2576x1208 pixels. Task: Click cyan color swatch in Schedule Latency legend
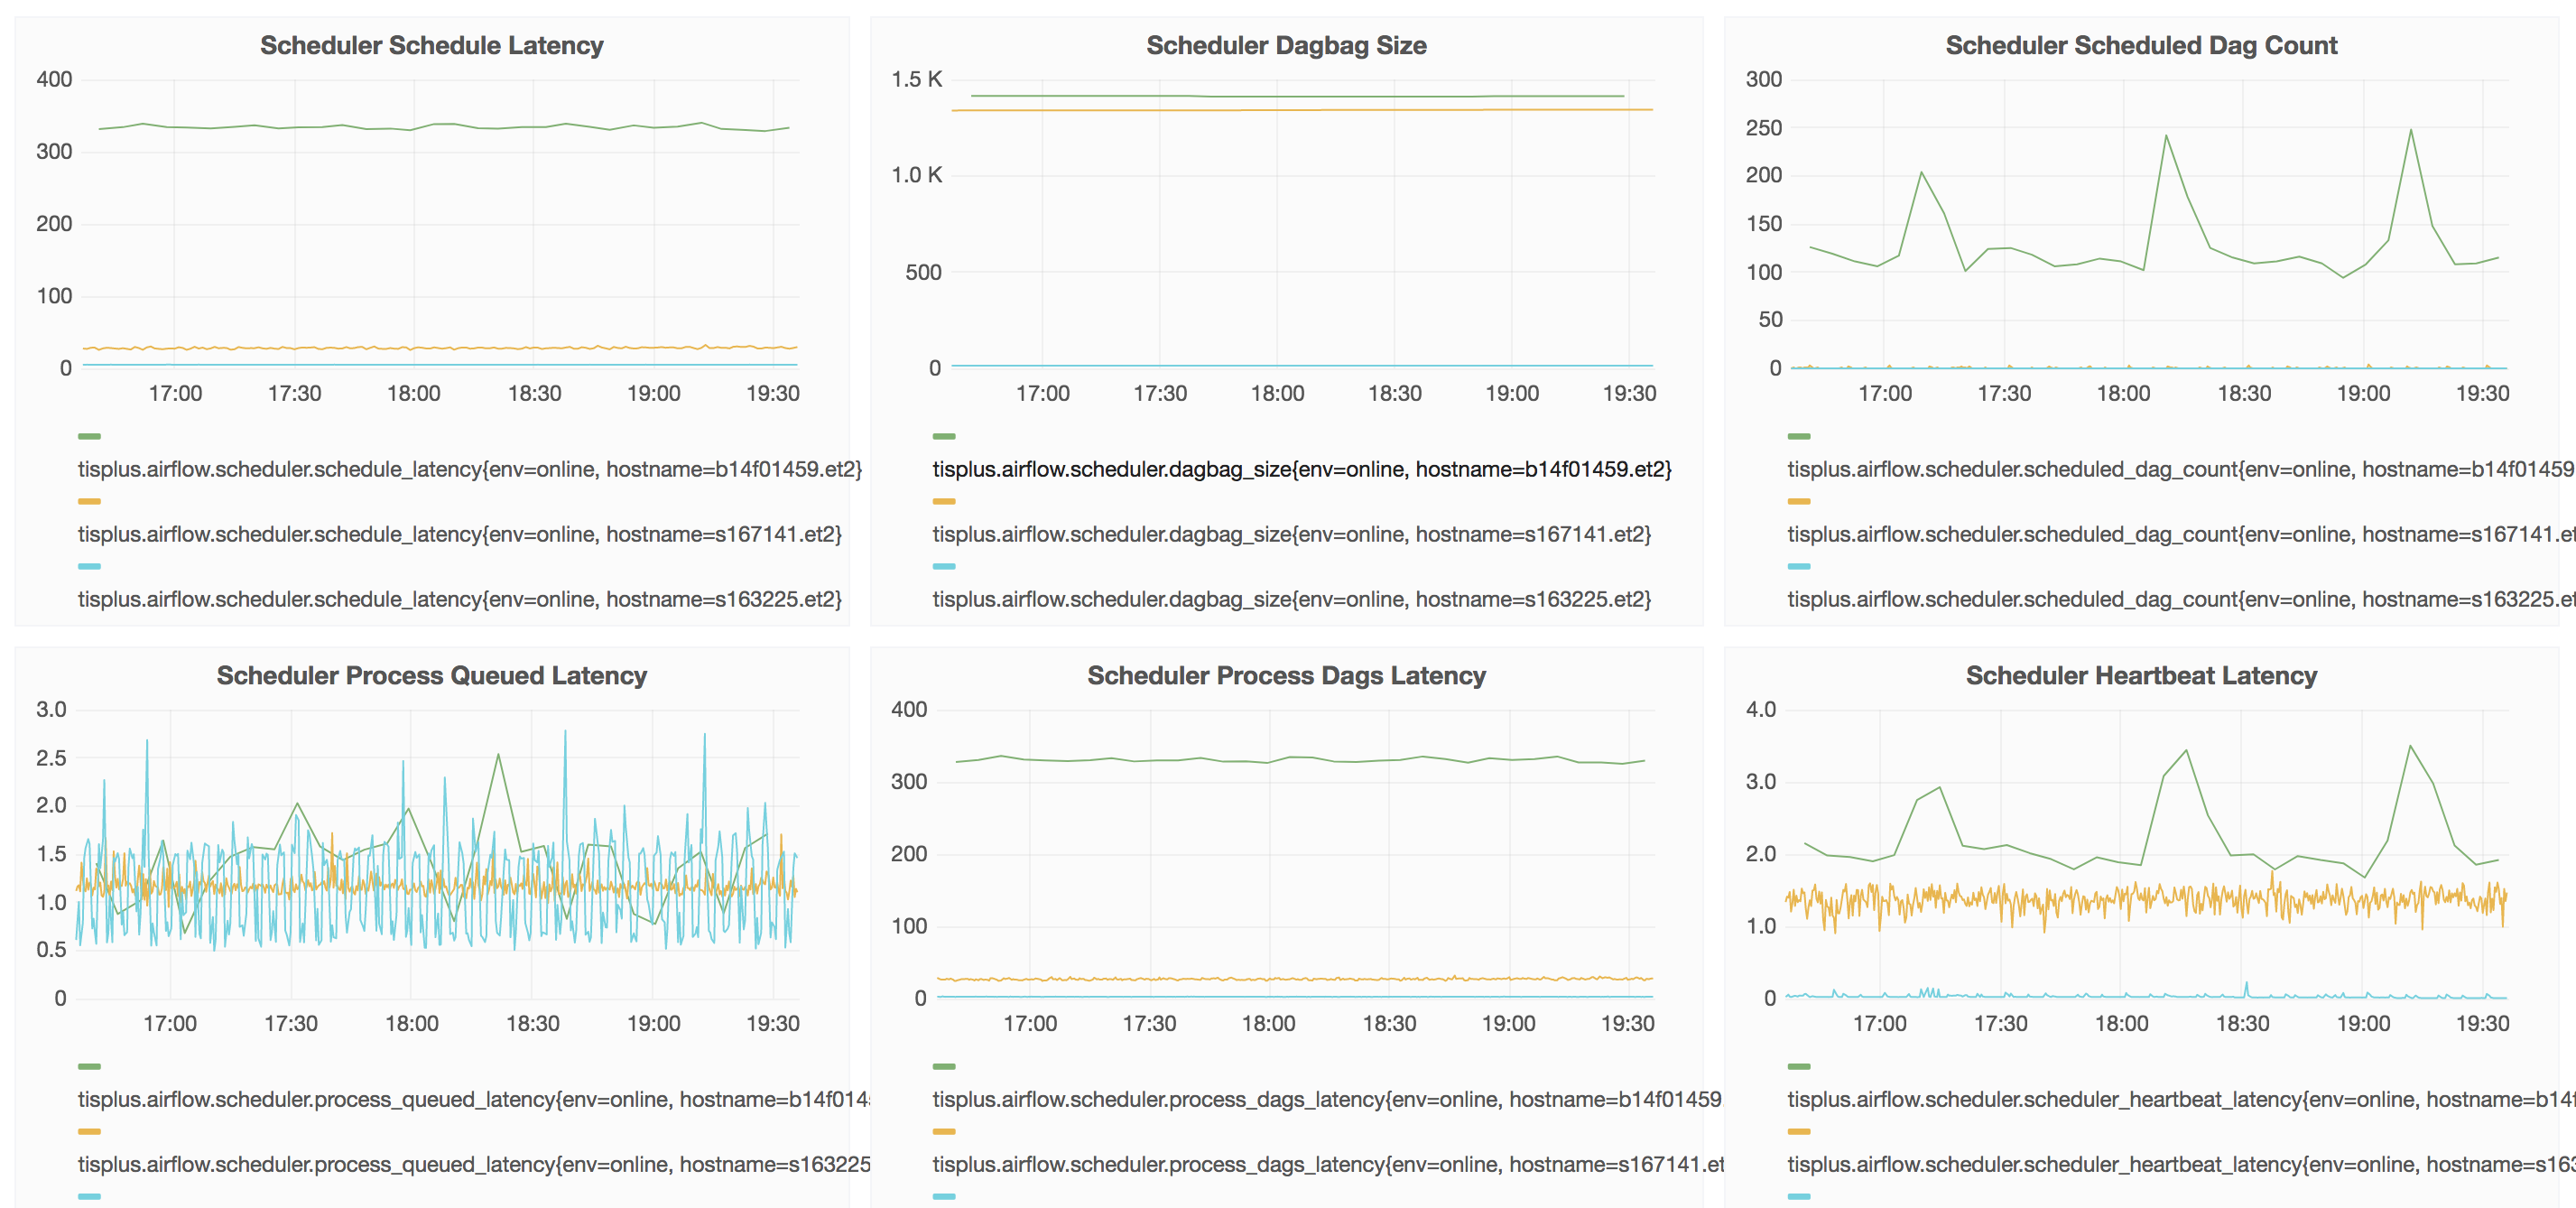tap(89, 566)
